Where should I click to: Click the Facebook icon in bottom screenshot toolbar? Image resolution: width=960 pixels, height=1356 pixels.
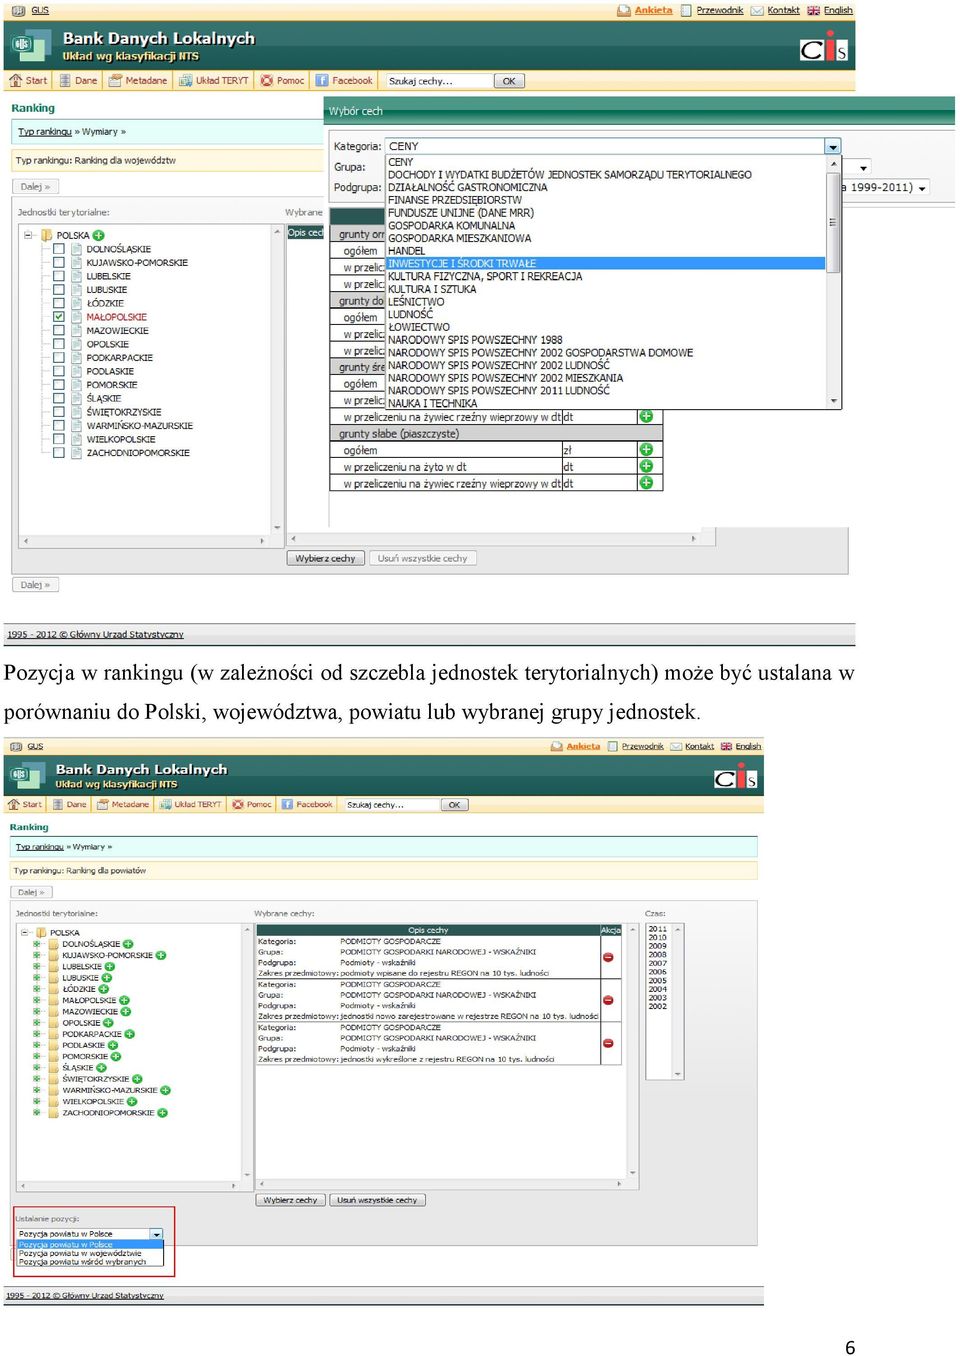coord(288,804)
